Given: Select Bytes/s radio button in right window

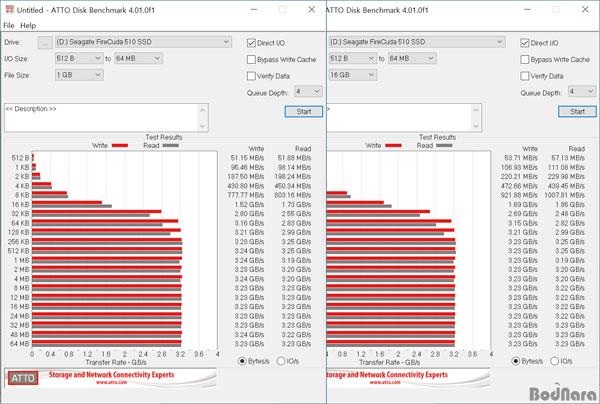Looking at the screenshot, I should pyautogui.click(x=516, y=361).
